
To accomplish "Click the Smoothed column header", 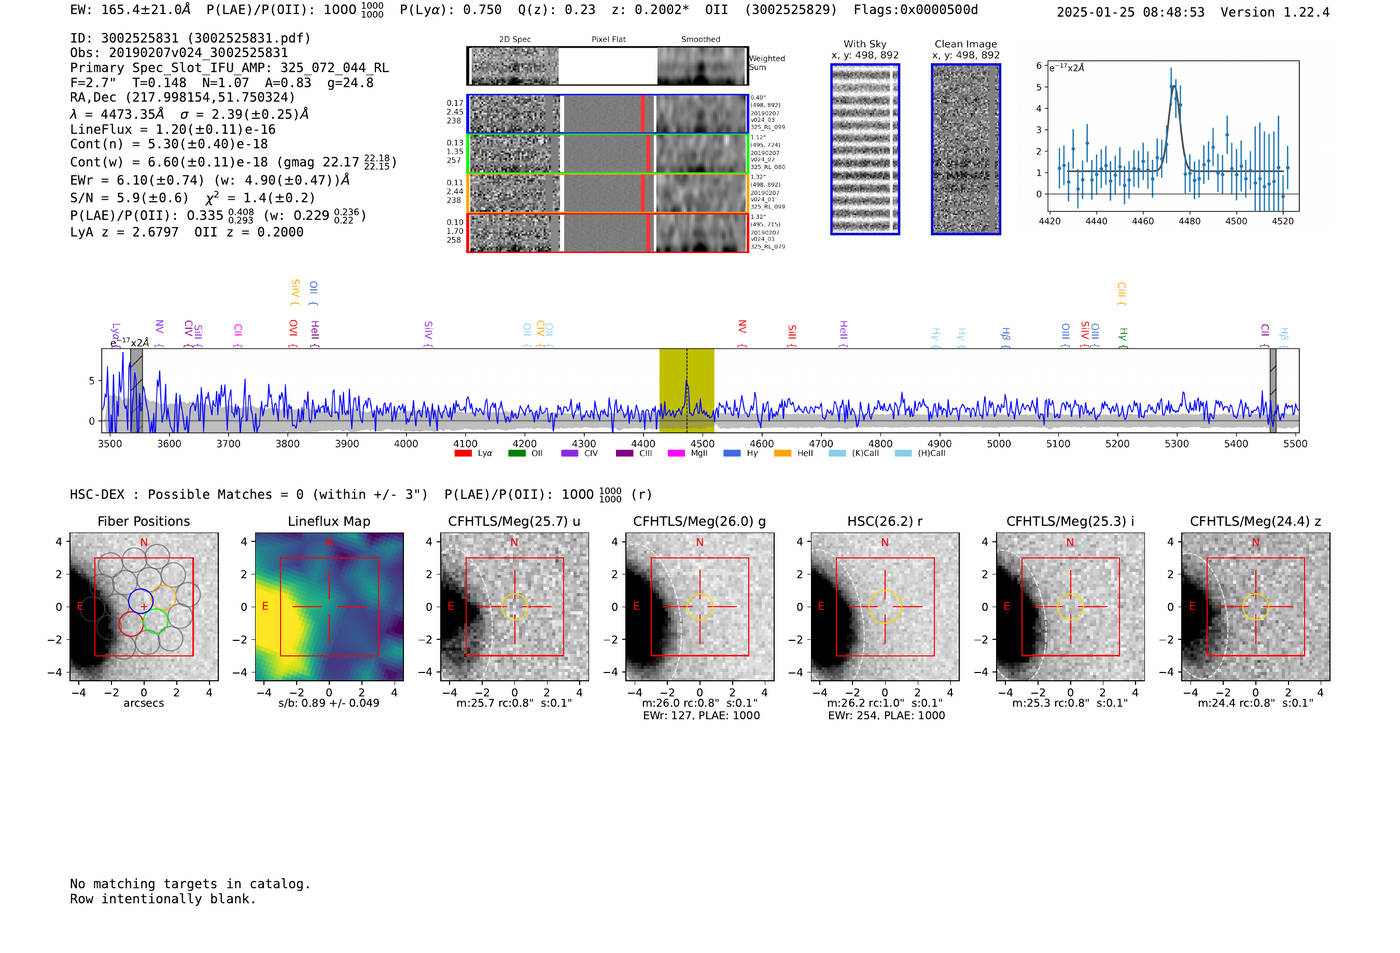I will tap(701, 40).
